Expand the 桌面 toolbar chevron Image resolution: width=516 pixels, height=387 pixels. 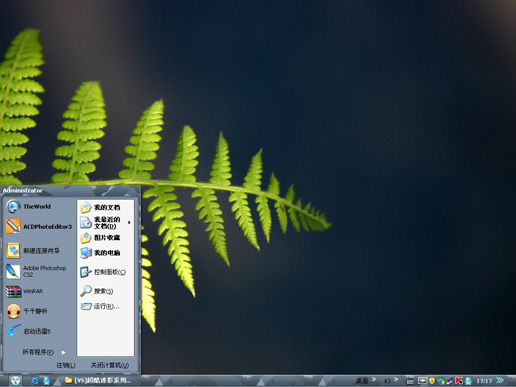[374, 379]
